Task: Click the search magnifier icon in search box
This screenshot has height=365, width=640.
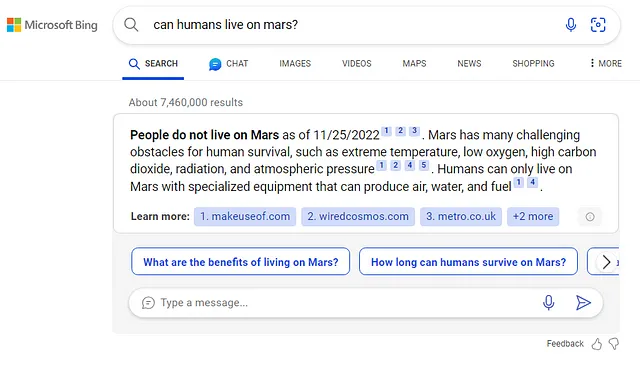Action: (131, 25)
